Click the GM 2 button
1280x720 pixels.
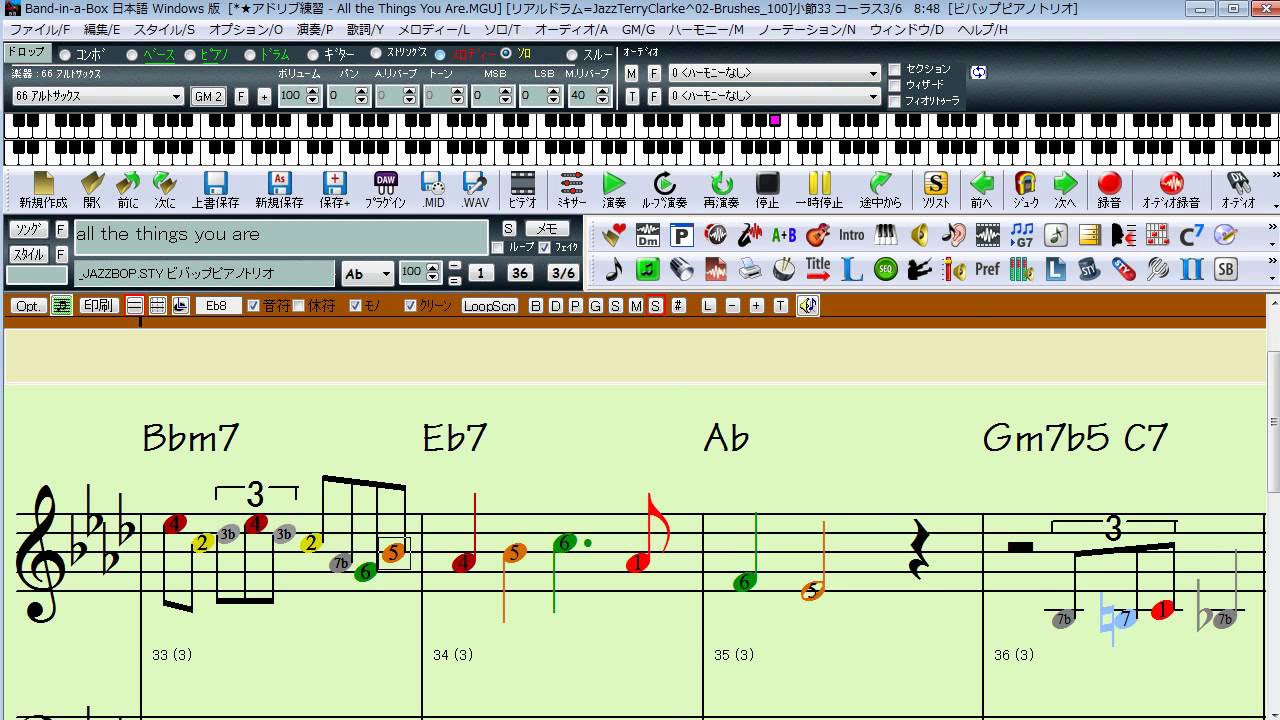coord(208,96)
